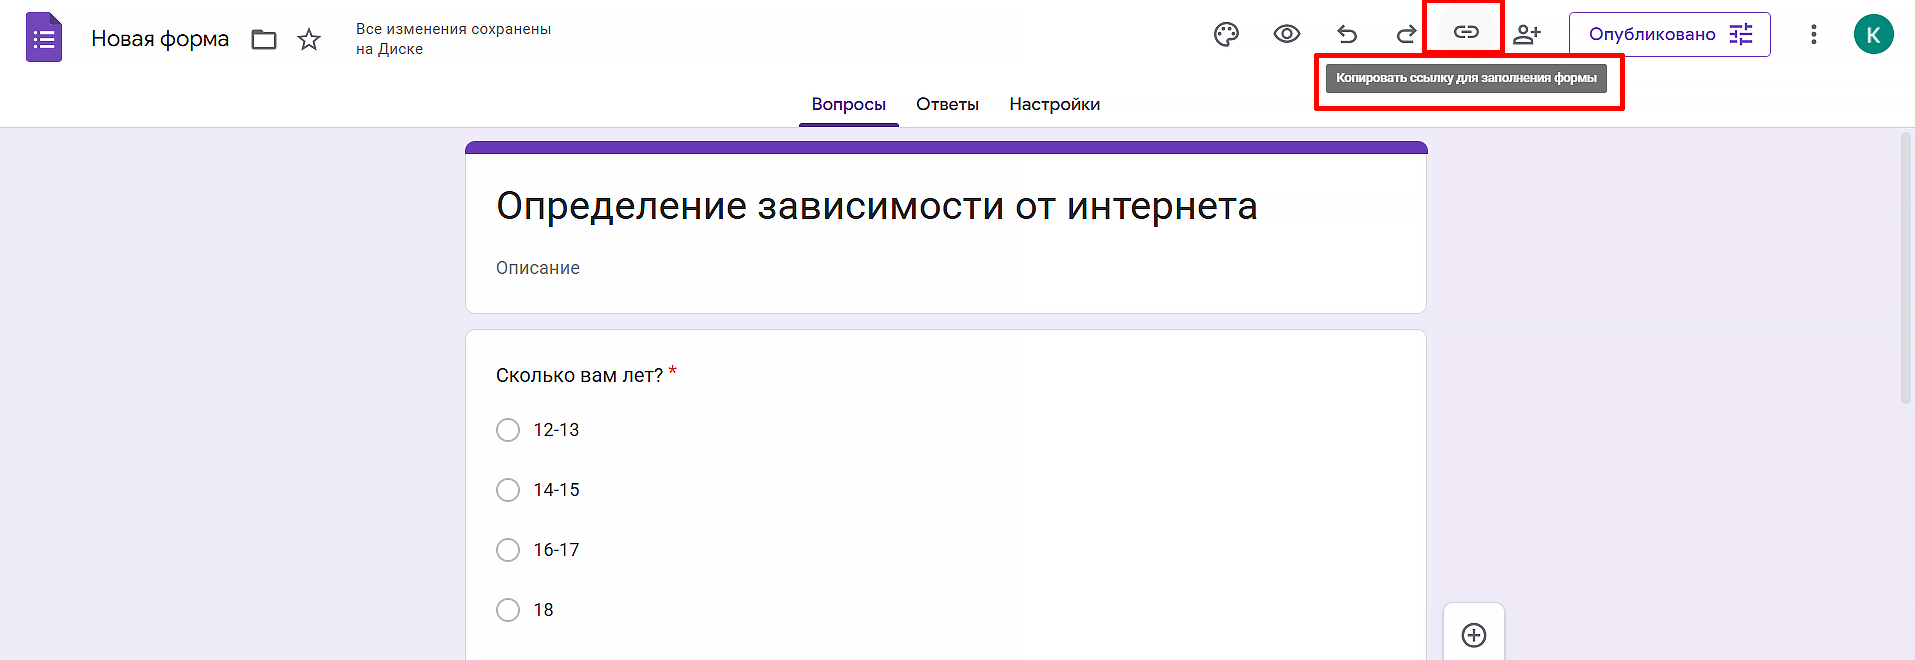Select the 14-15 age option
The height and width of the screenshot is (660, 1915).
point(508,490)
